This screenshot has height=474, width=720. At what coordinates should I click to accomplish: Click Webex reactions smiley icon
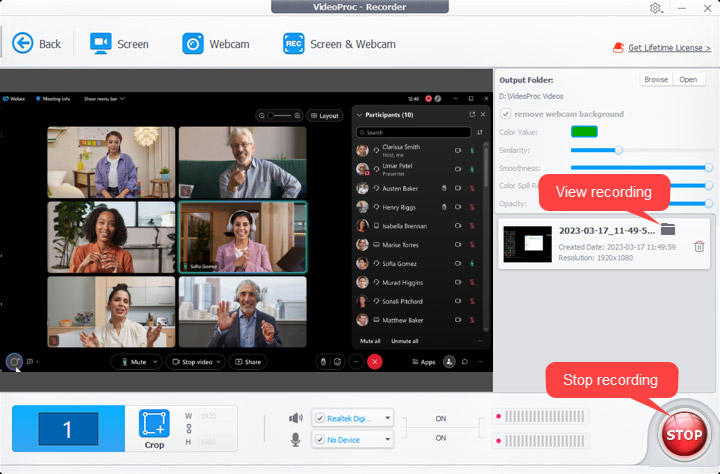coord(338,362)
